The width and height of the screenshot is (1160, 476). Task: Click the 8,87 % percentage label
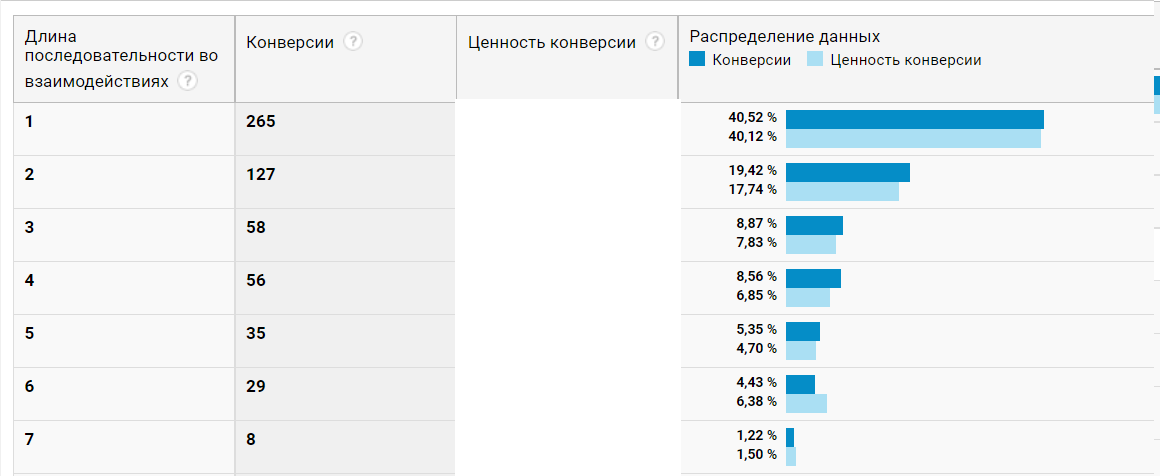758,224
